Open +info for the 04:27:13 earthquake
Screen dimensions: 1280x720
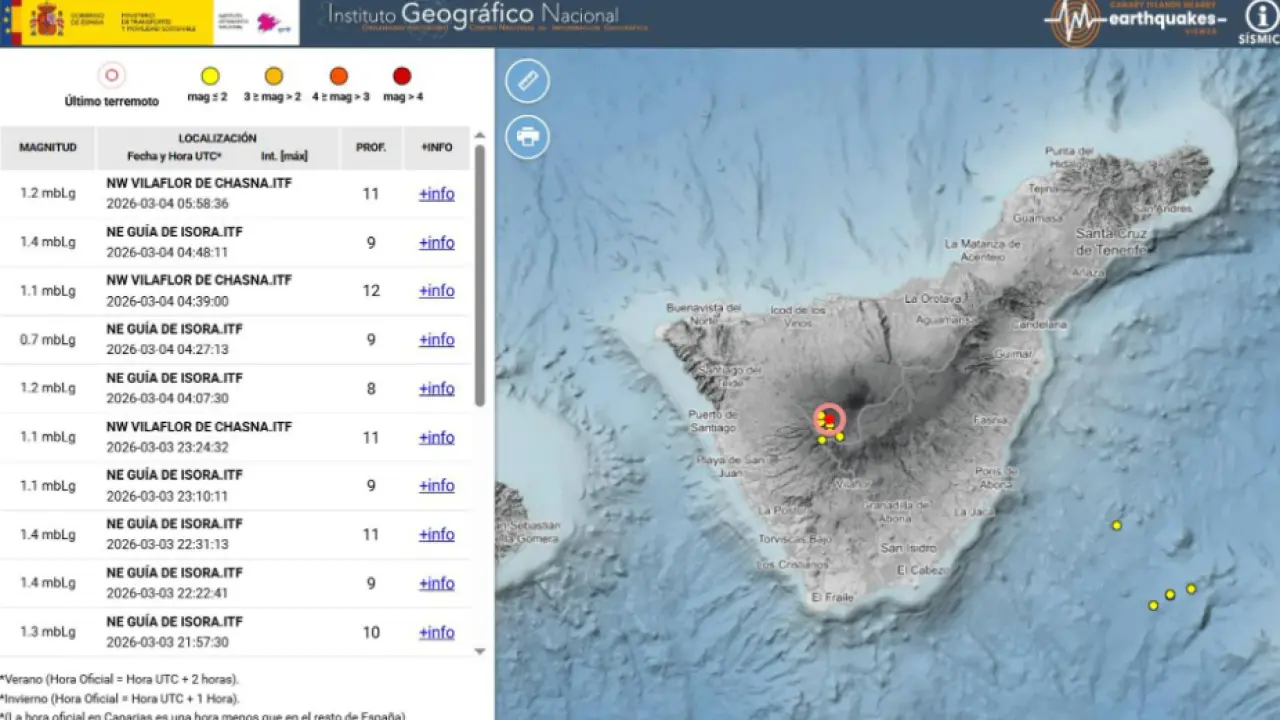pyautogui.click(x=436, y=340)
